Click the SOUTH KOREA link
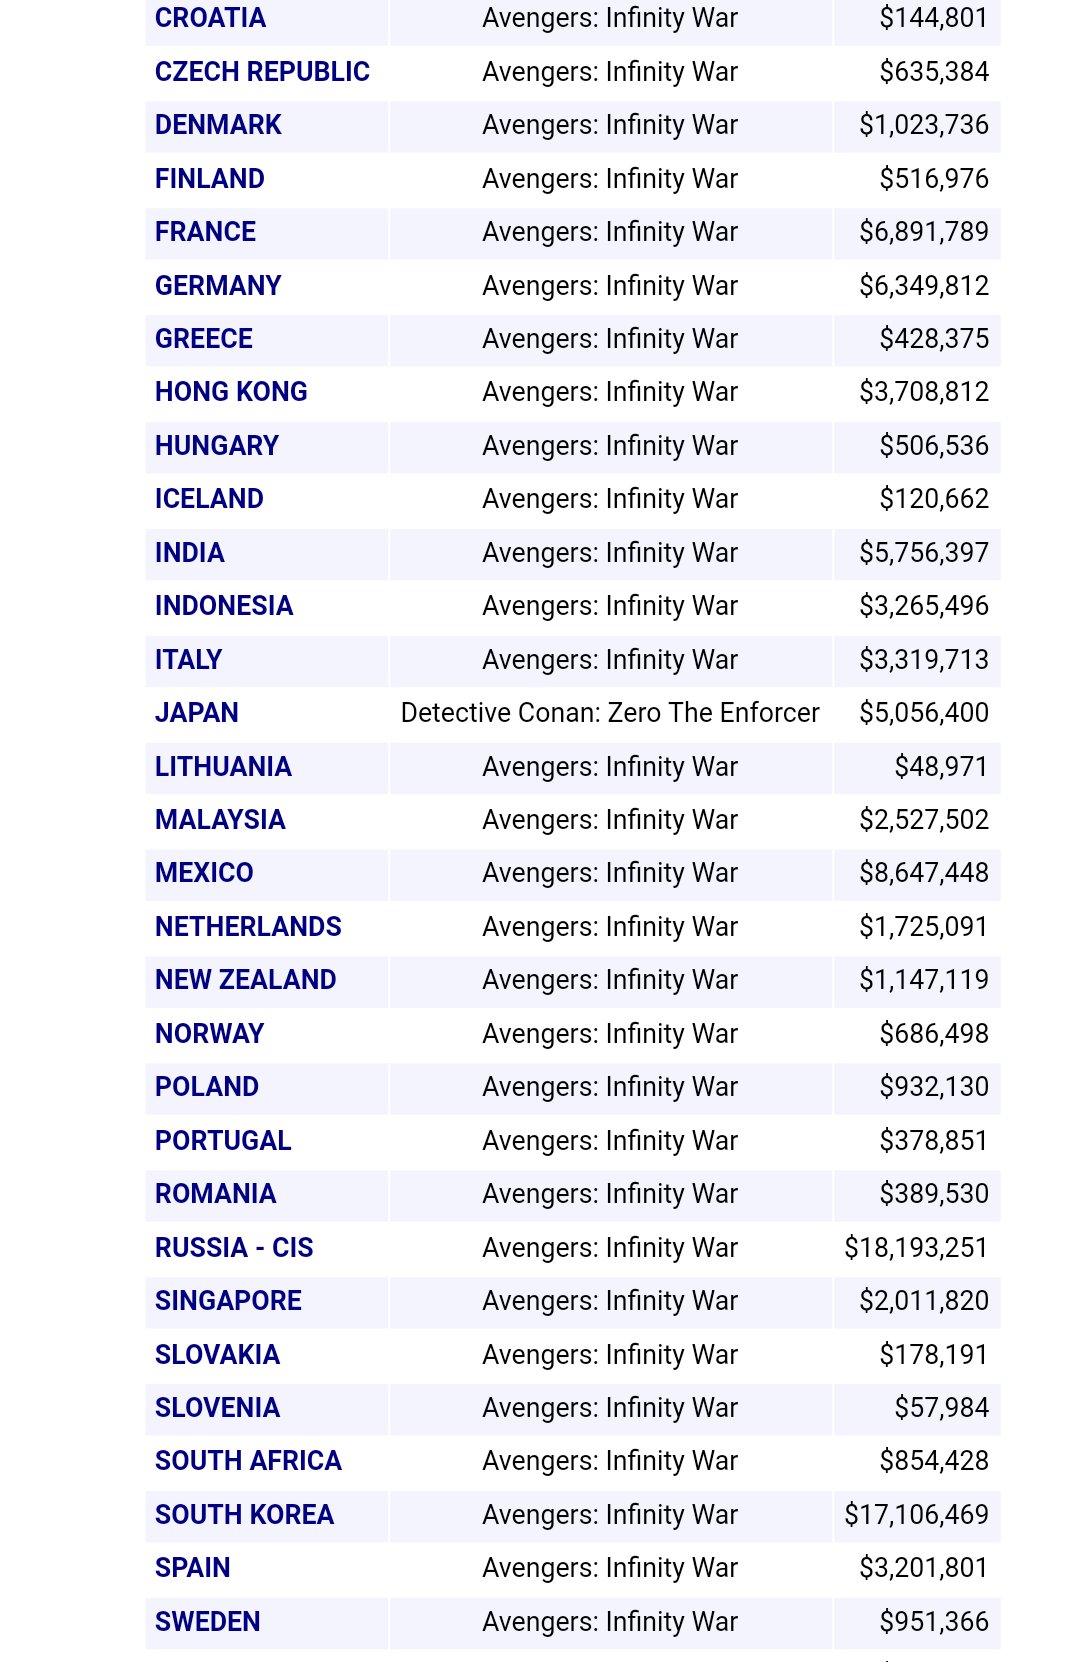Screen dimensions: 1080x1662 coord(244,1515)
